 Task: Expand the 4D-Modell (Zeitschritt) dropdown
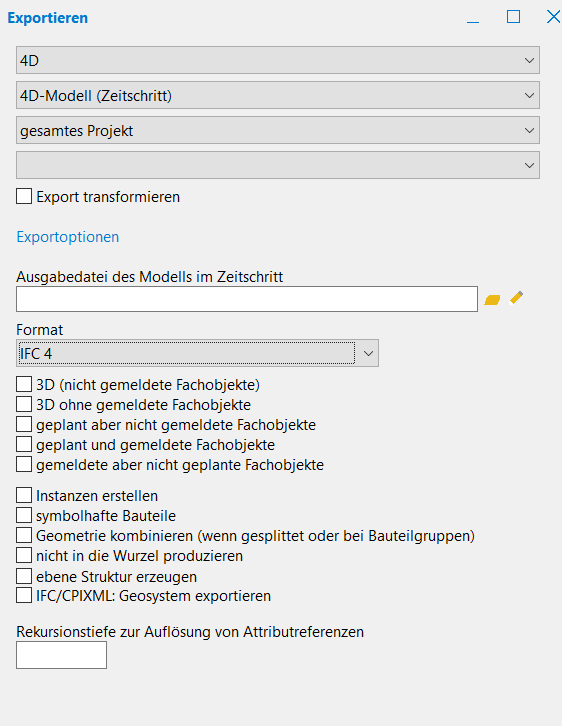click(x=278, y=95)
